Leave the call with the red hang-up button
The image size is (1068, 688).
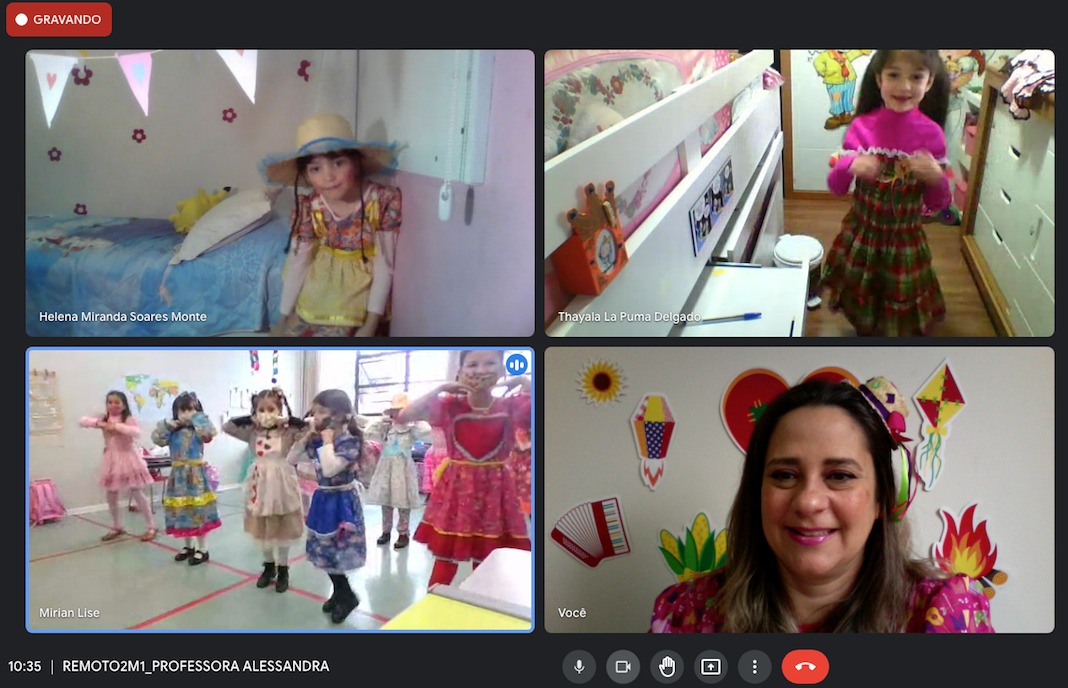[x=805, y=666]
